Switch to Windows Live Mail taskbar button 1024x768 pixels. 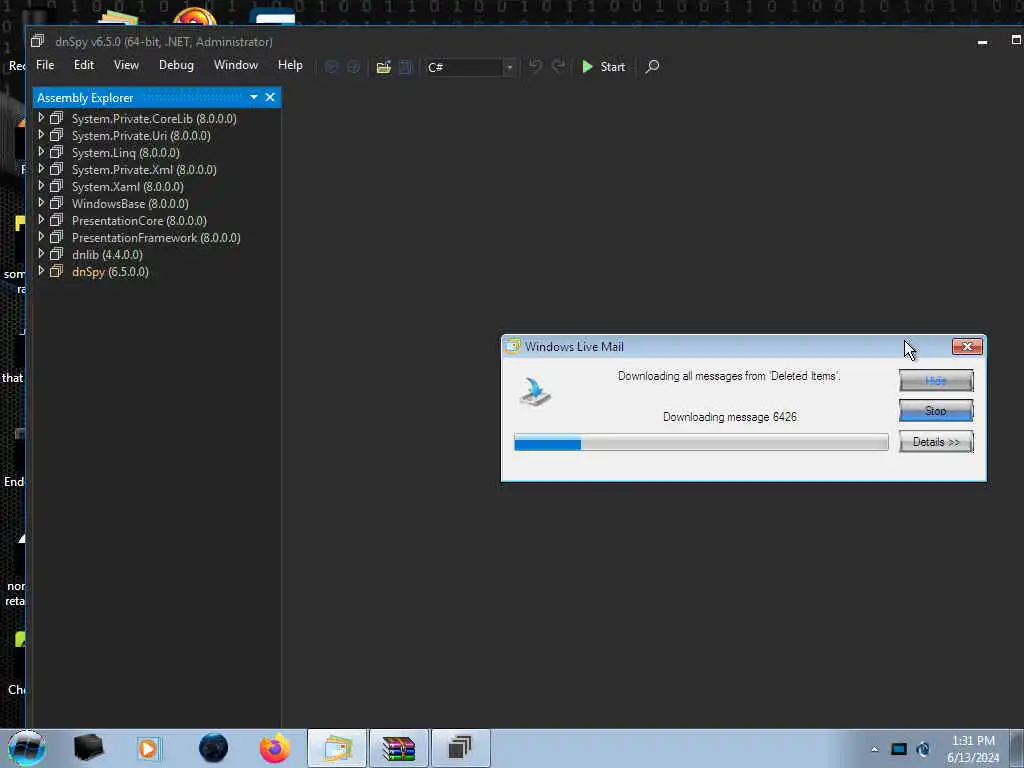337,748
